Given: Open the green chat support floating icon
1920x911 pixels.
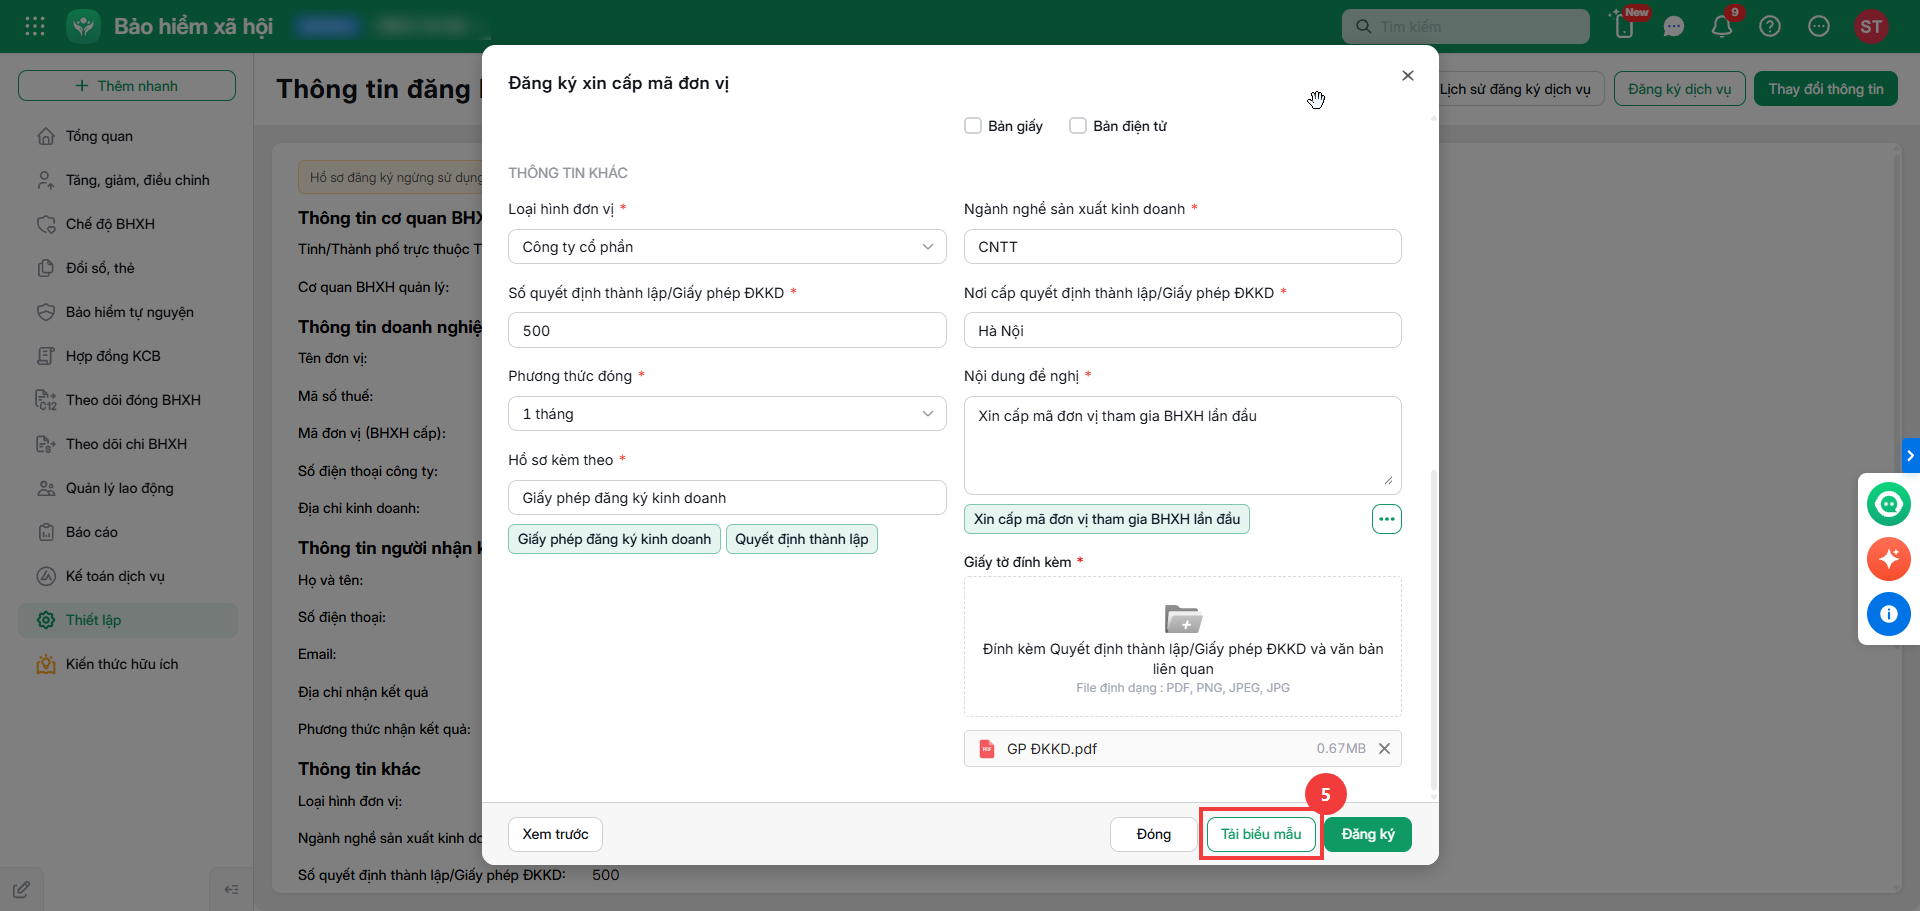Looking at the screenshot, I should (1889, 504).
